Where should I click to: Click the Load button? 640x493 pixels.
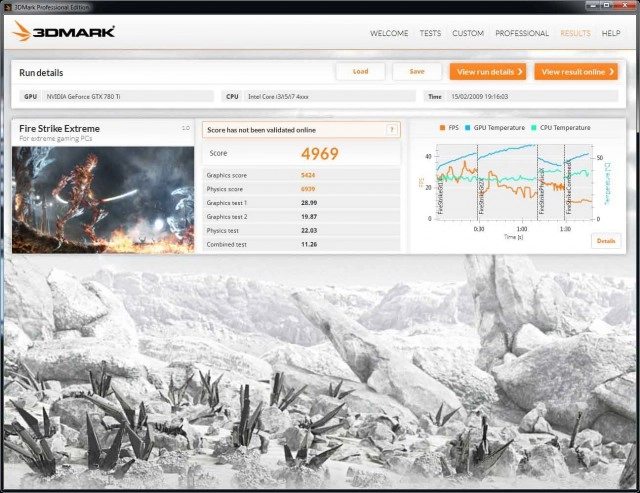(360, 71)
